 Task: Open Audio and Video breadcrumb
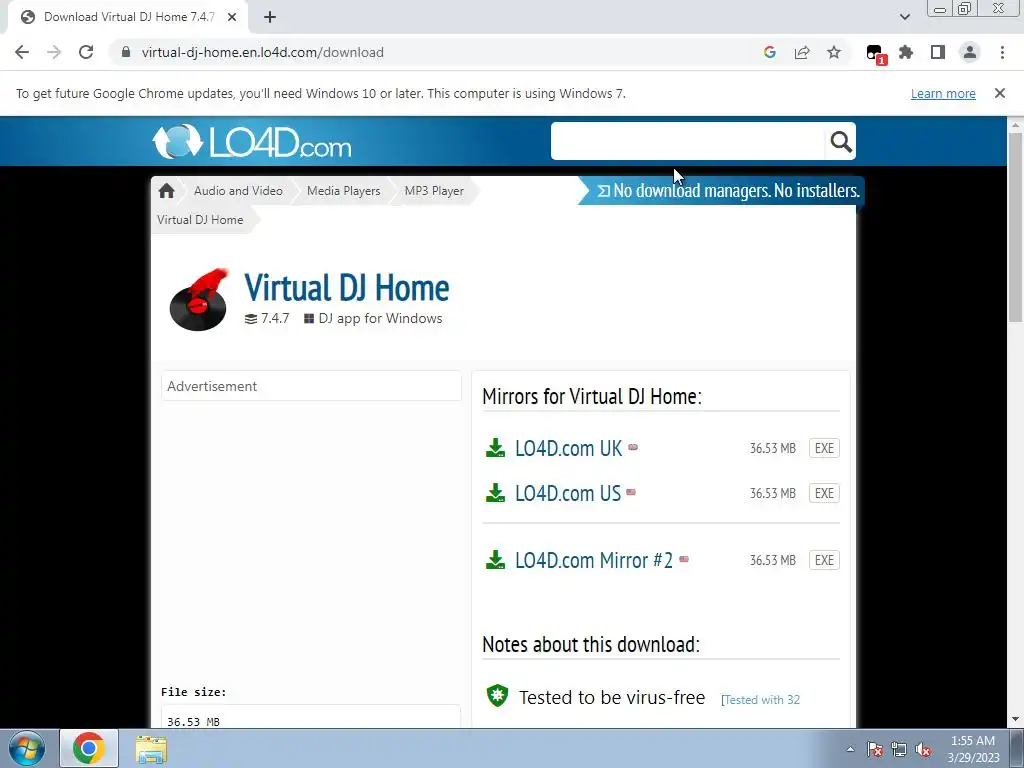[238, 191]
